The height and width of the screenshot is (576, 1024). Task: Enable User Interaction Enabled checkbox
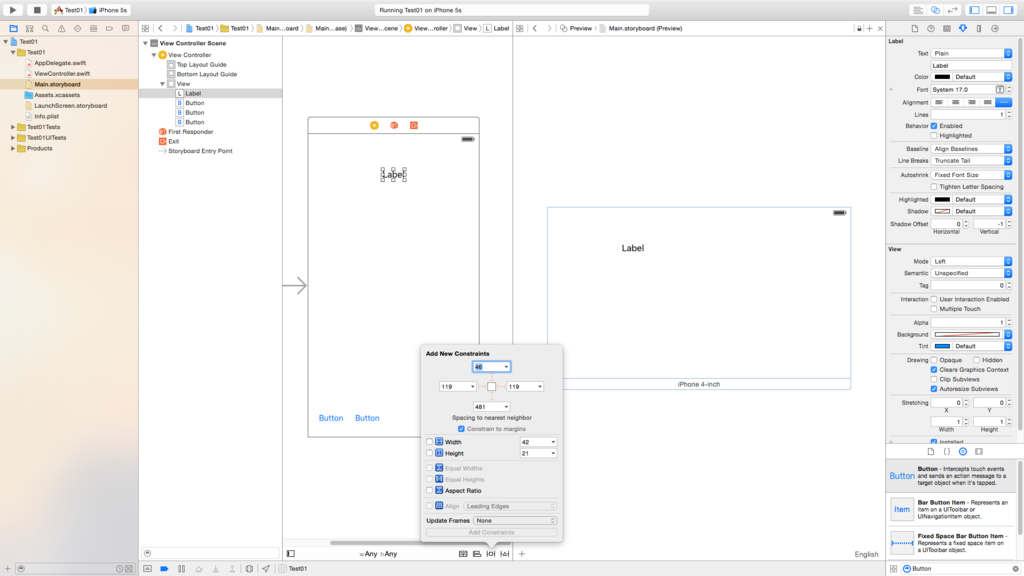(x=934, y=299)
